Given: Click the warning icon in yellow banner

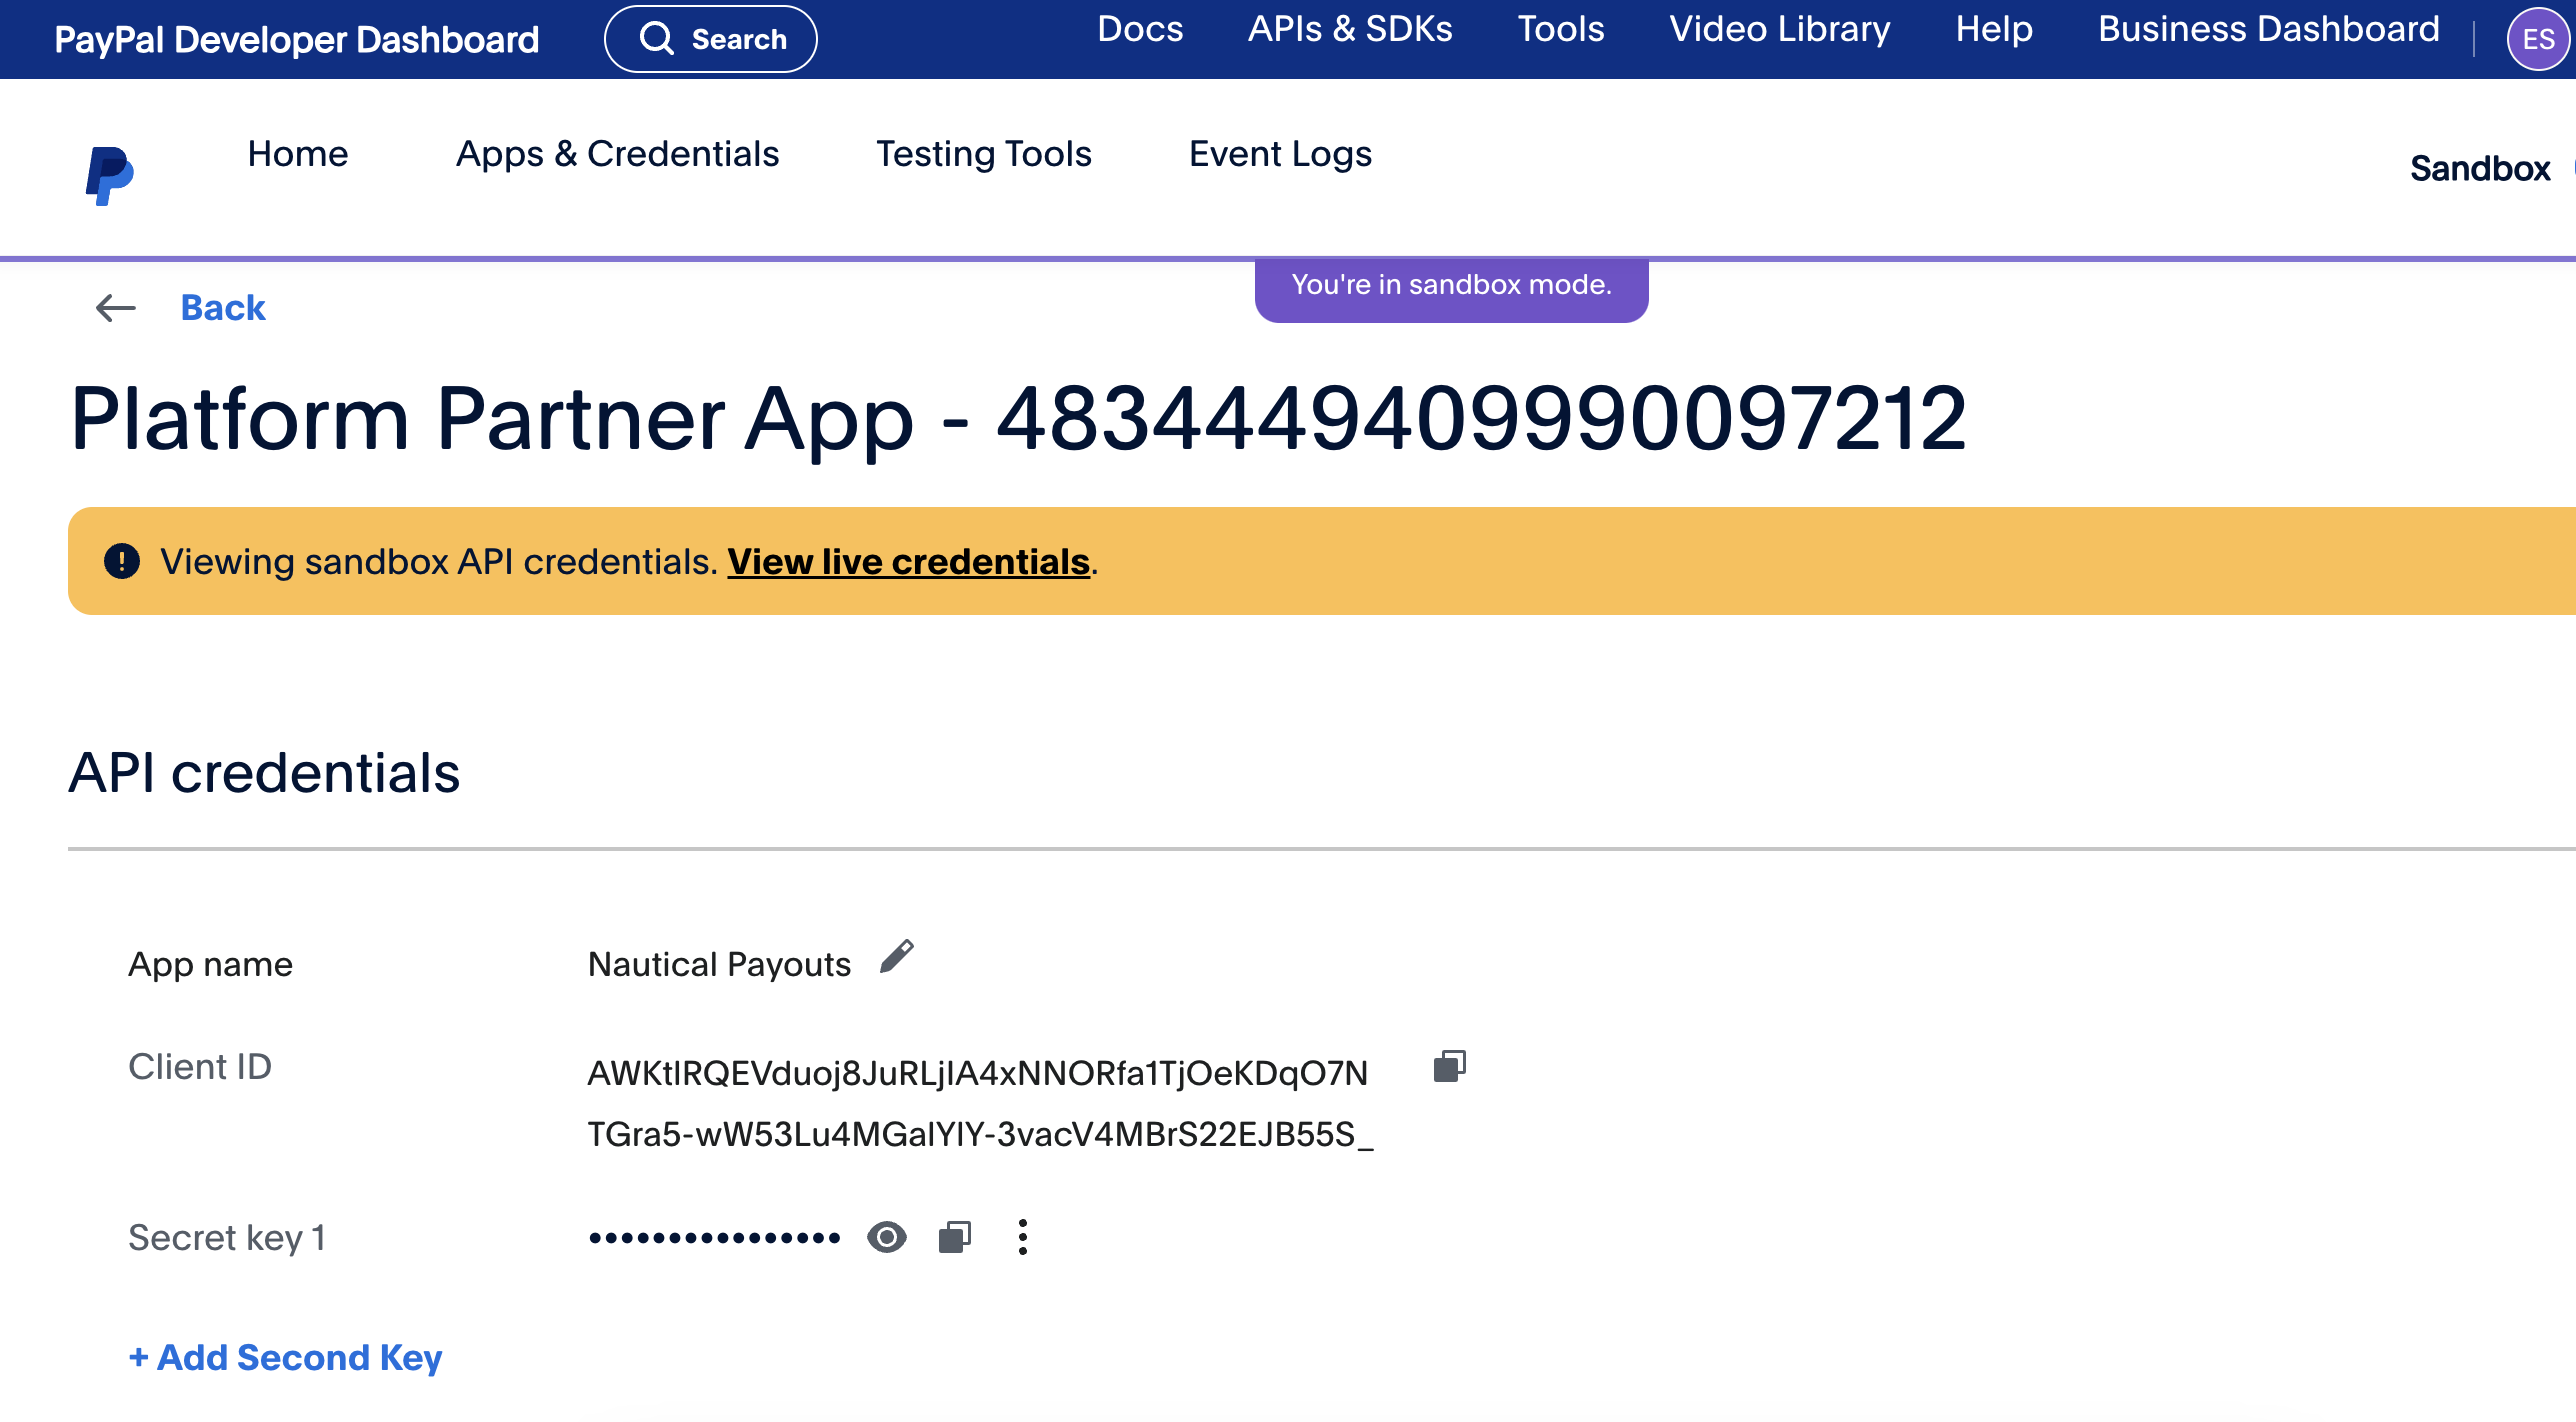Looking at the screenshot, I should (x=122, y=561).
